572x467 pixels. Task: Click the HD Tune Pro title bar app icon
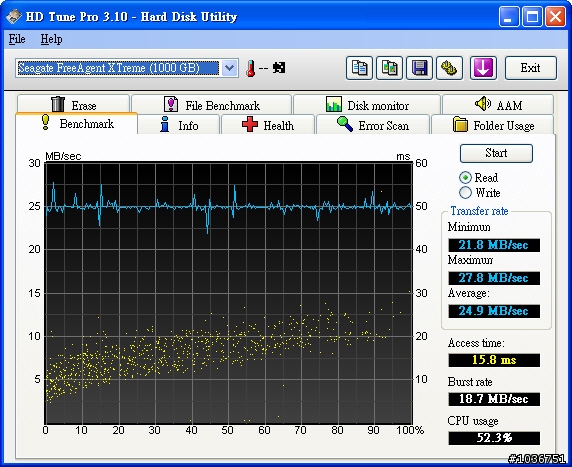tap(14, 16)
